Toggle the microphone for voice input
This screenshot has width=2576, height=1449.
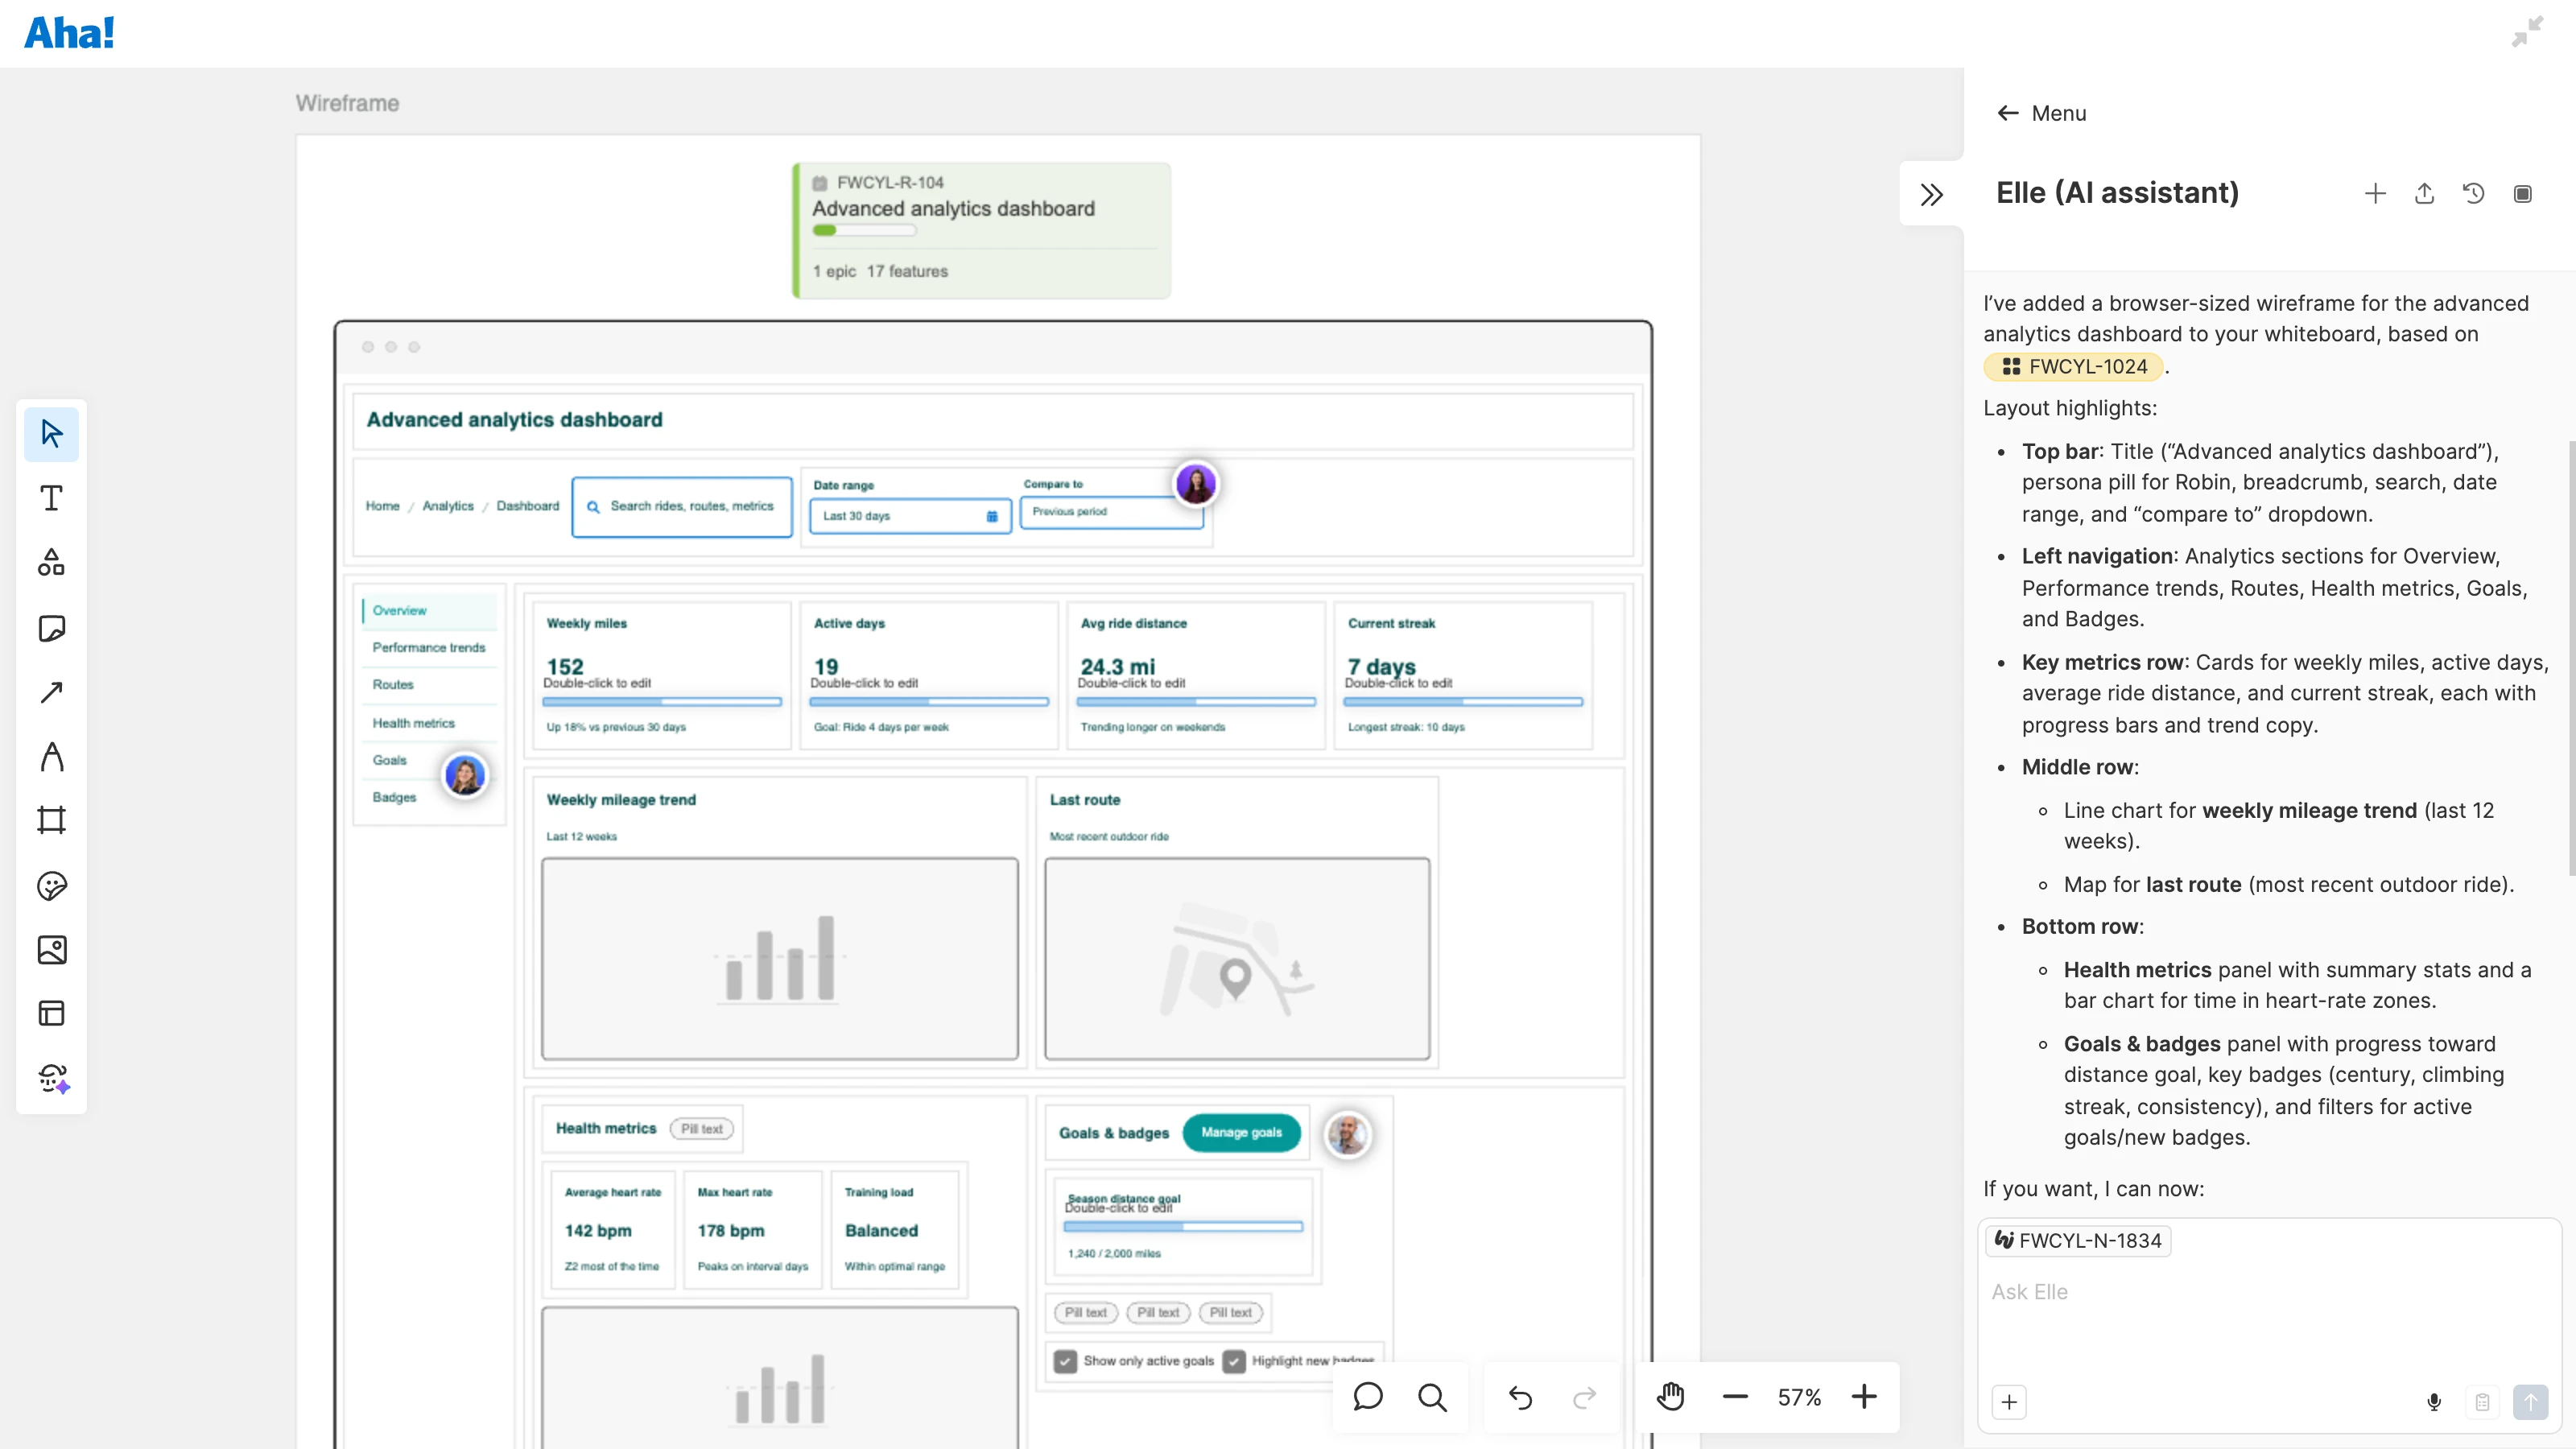[x=2434, y=1401]
